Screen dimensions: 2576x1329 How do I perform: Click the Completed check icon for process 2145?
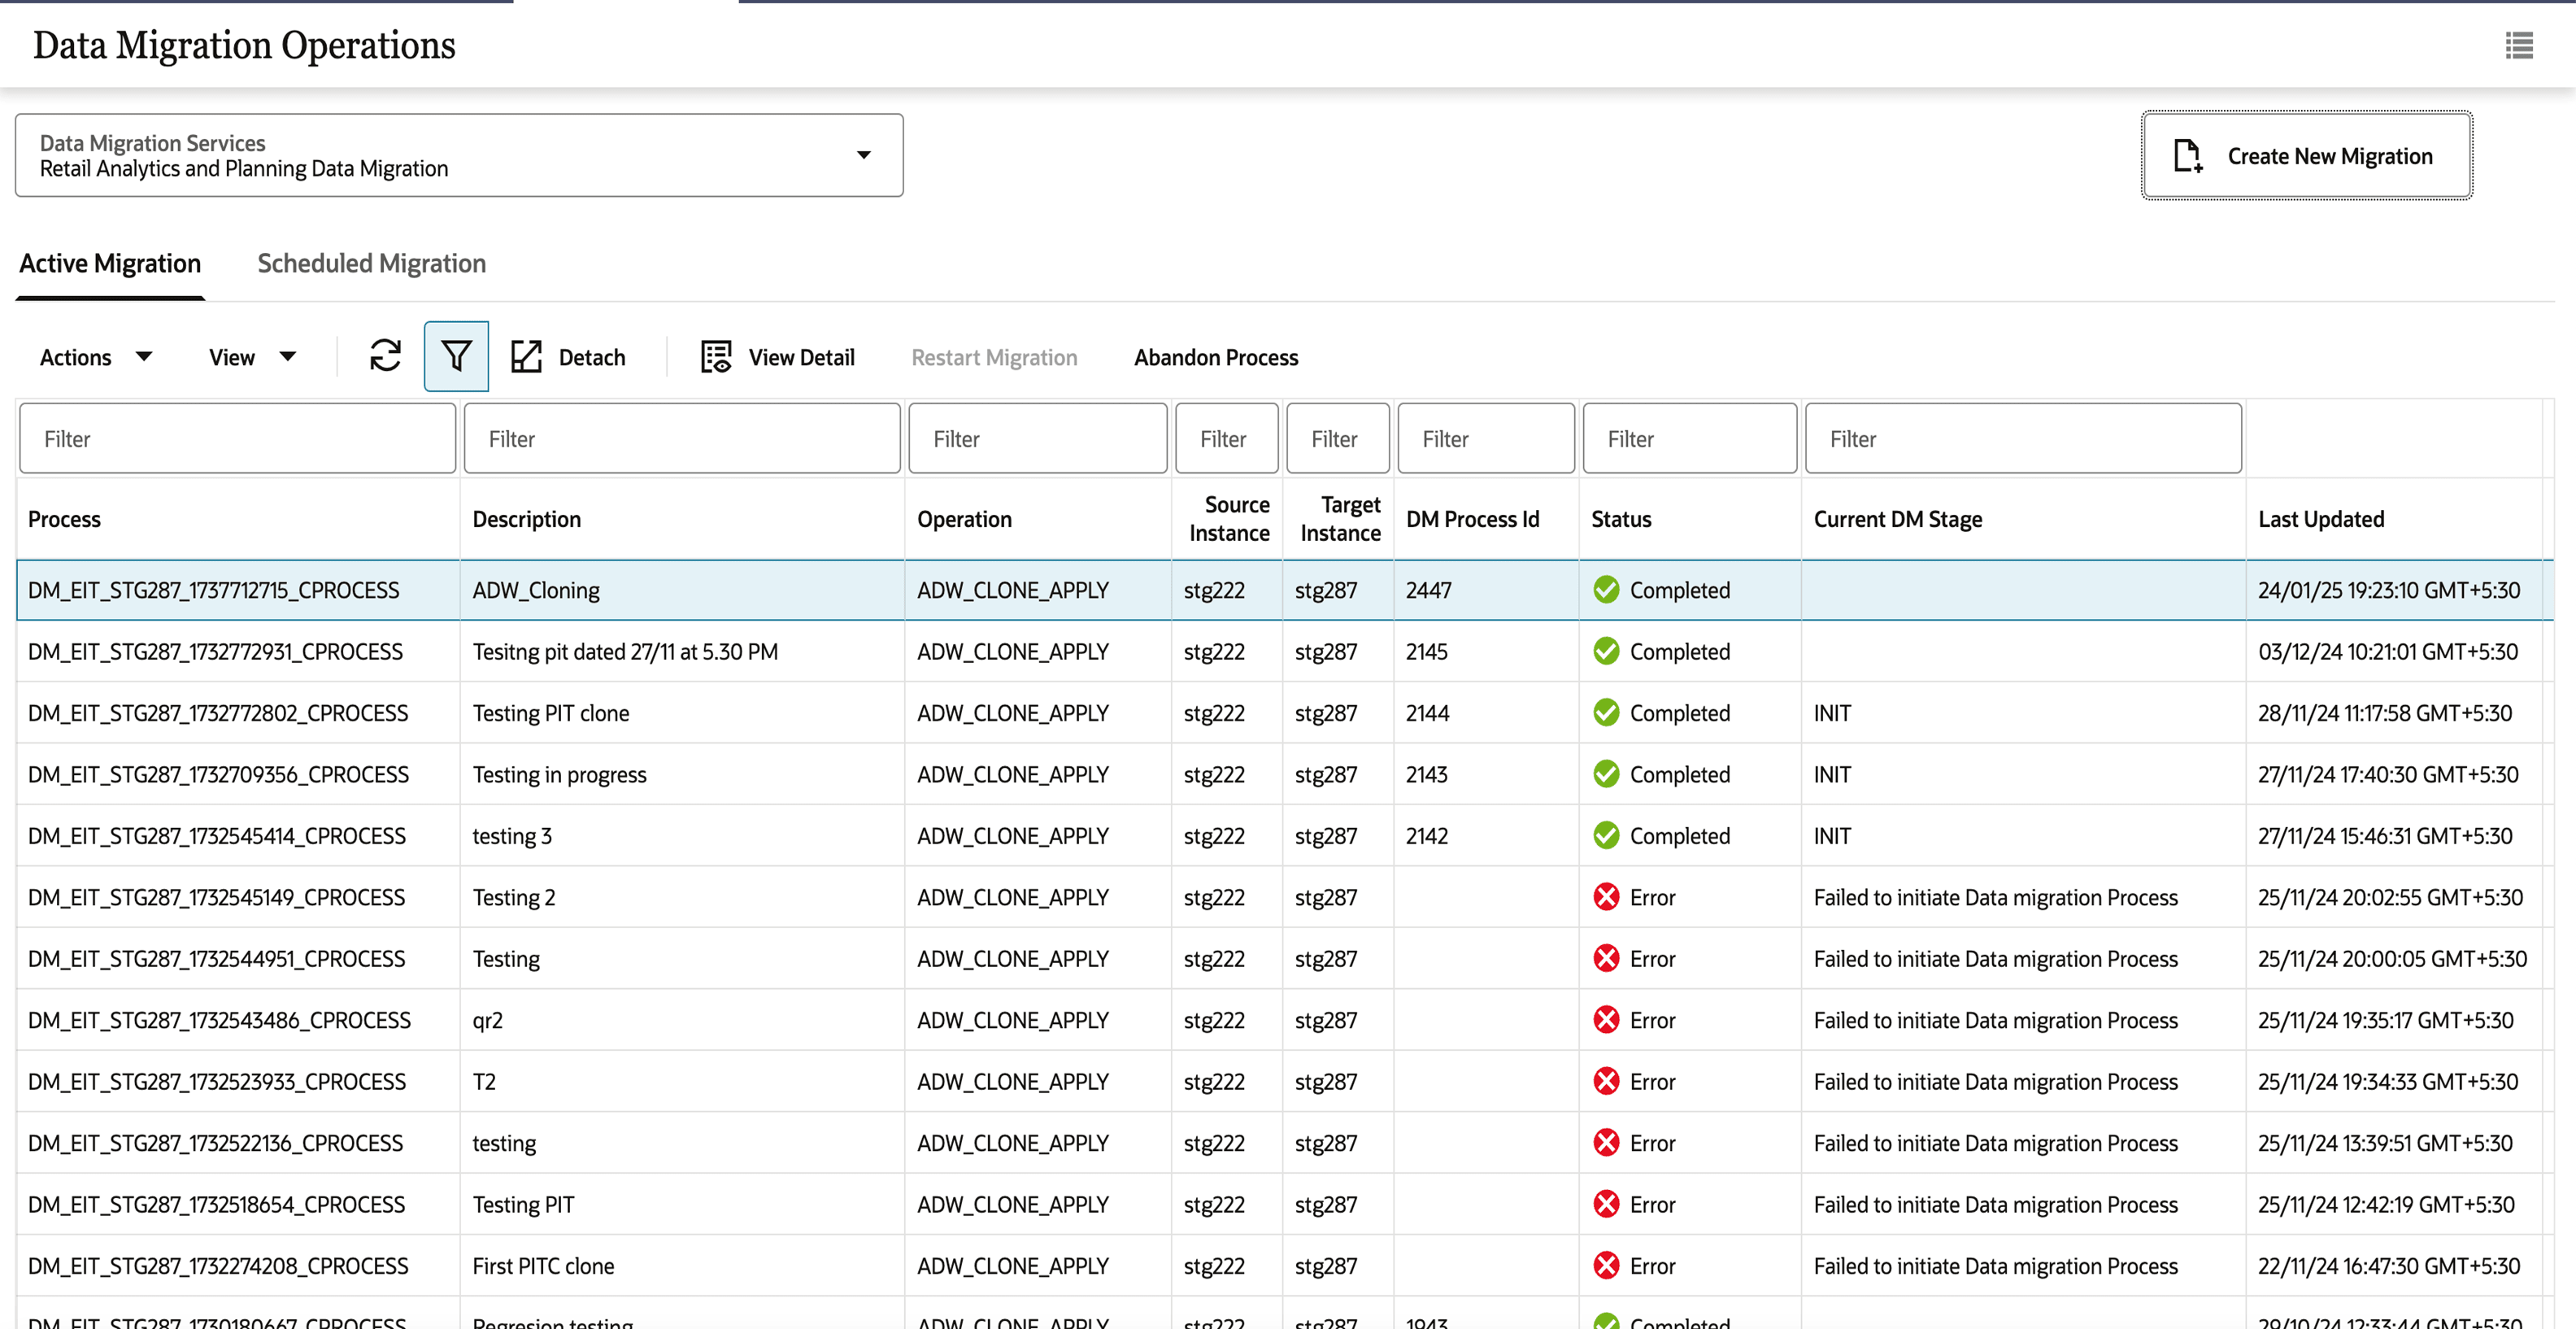[1606, 651]
